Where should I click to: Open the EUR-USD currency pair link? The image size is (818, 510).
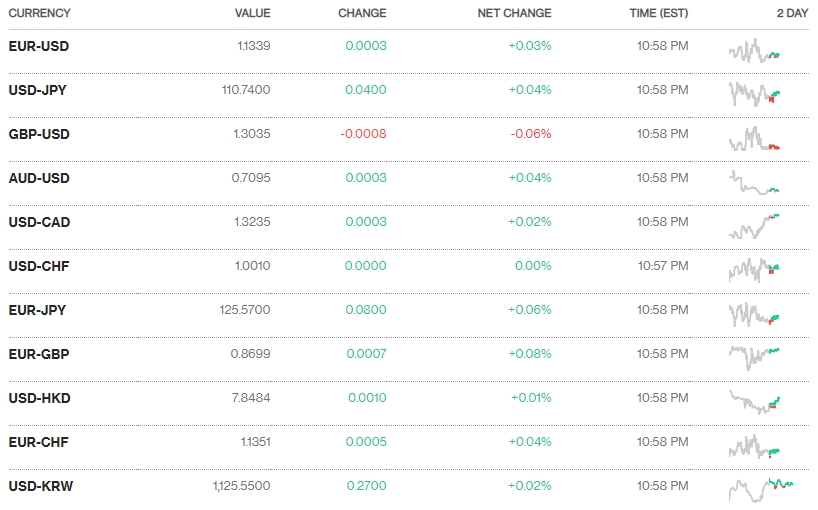(39, 46)
